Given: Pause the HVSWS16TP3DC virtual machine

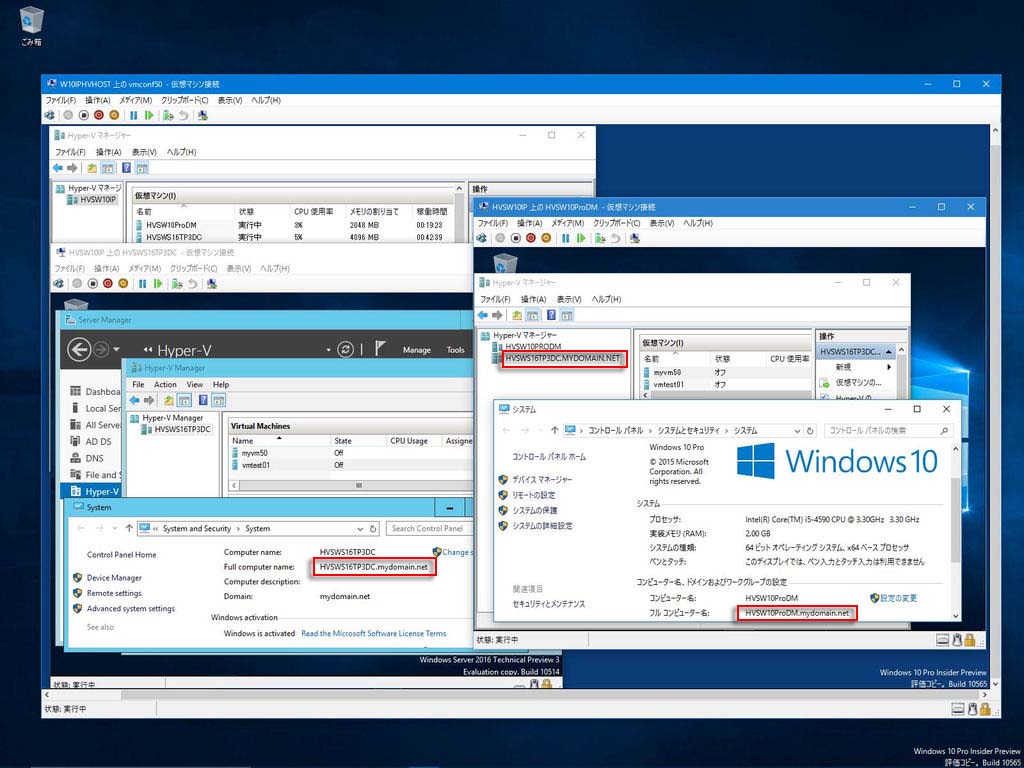Looking at the screenshot, I should click(142, 283).
